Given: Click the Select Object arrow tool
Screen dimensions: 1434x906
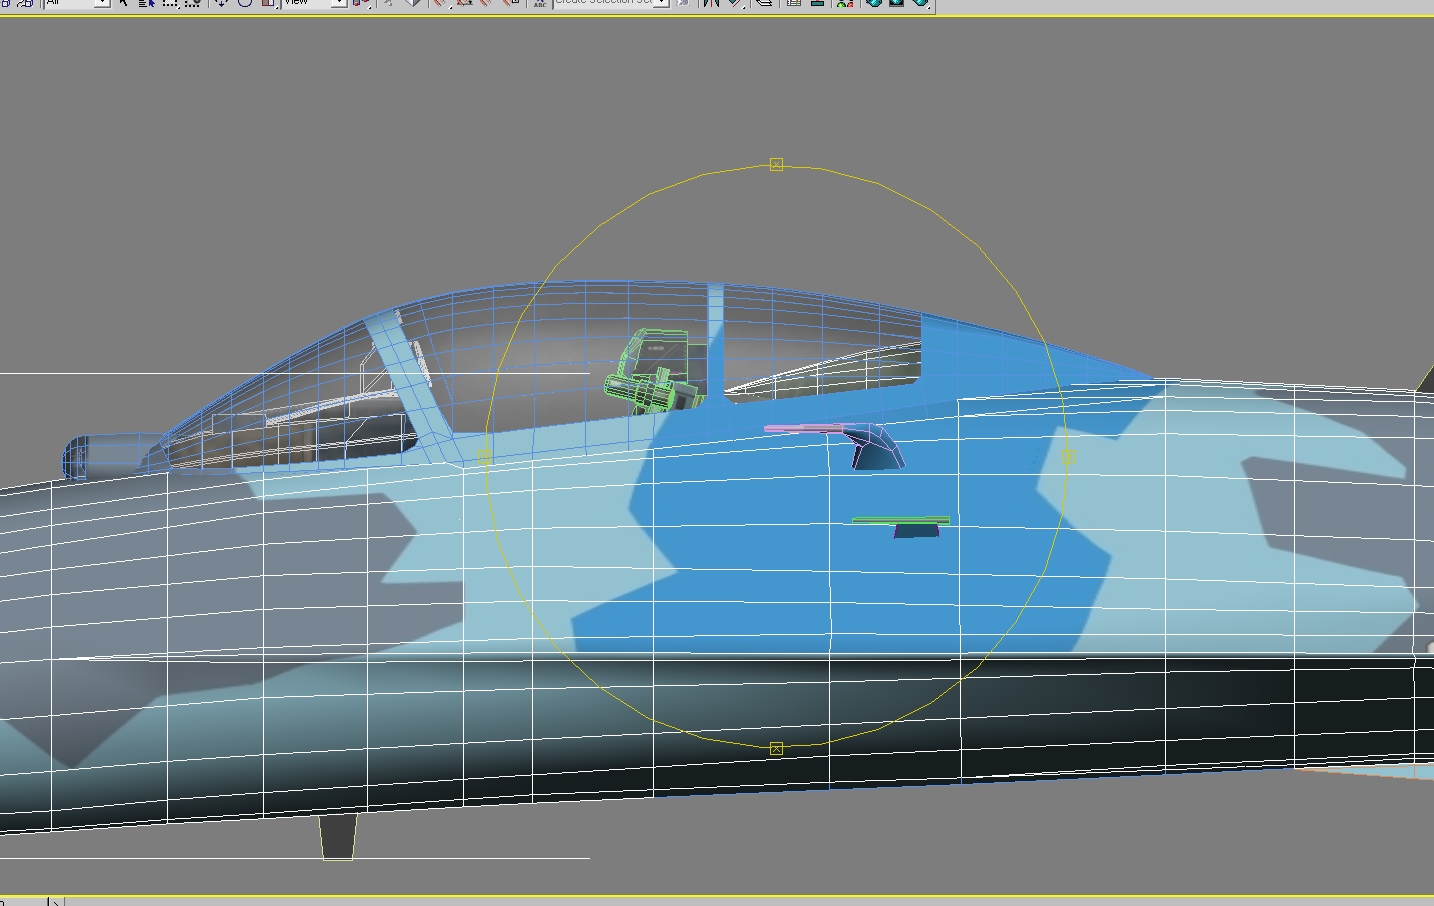Looking at the screenshot, I should pos(123,3).
